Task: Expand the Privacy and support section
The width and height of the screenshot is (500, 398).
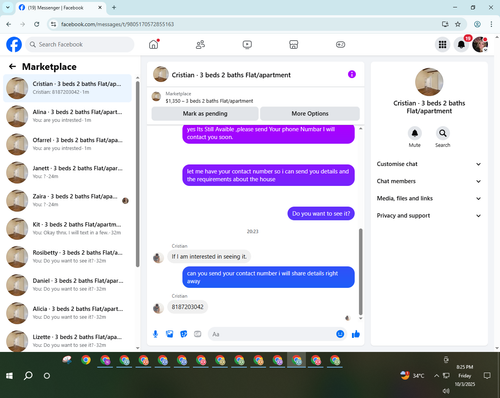Action: [x=429, y=216]
